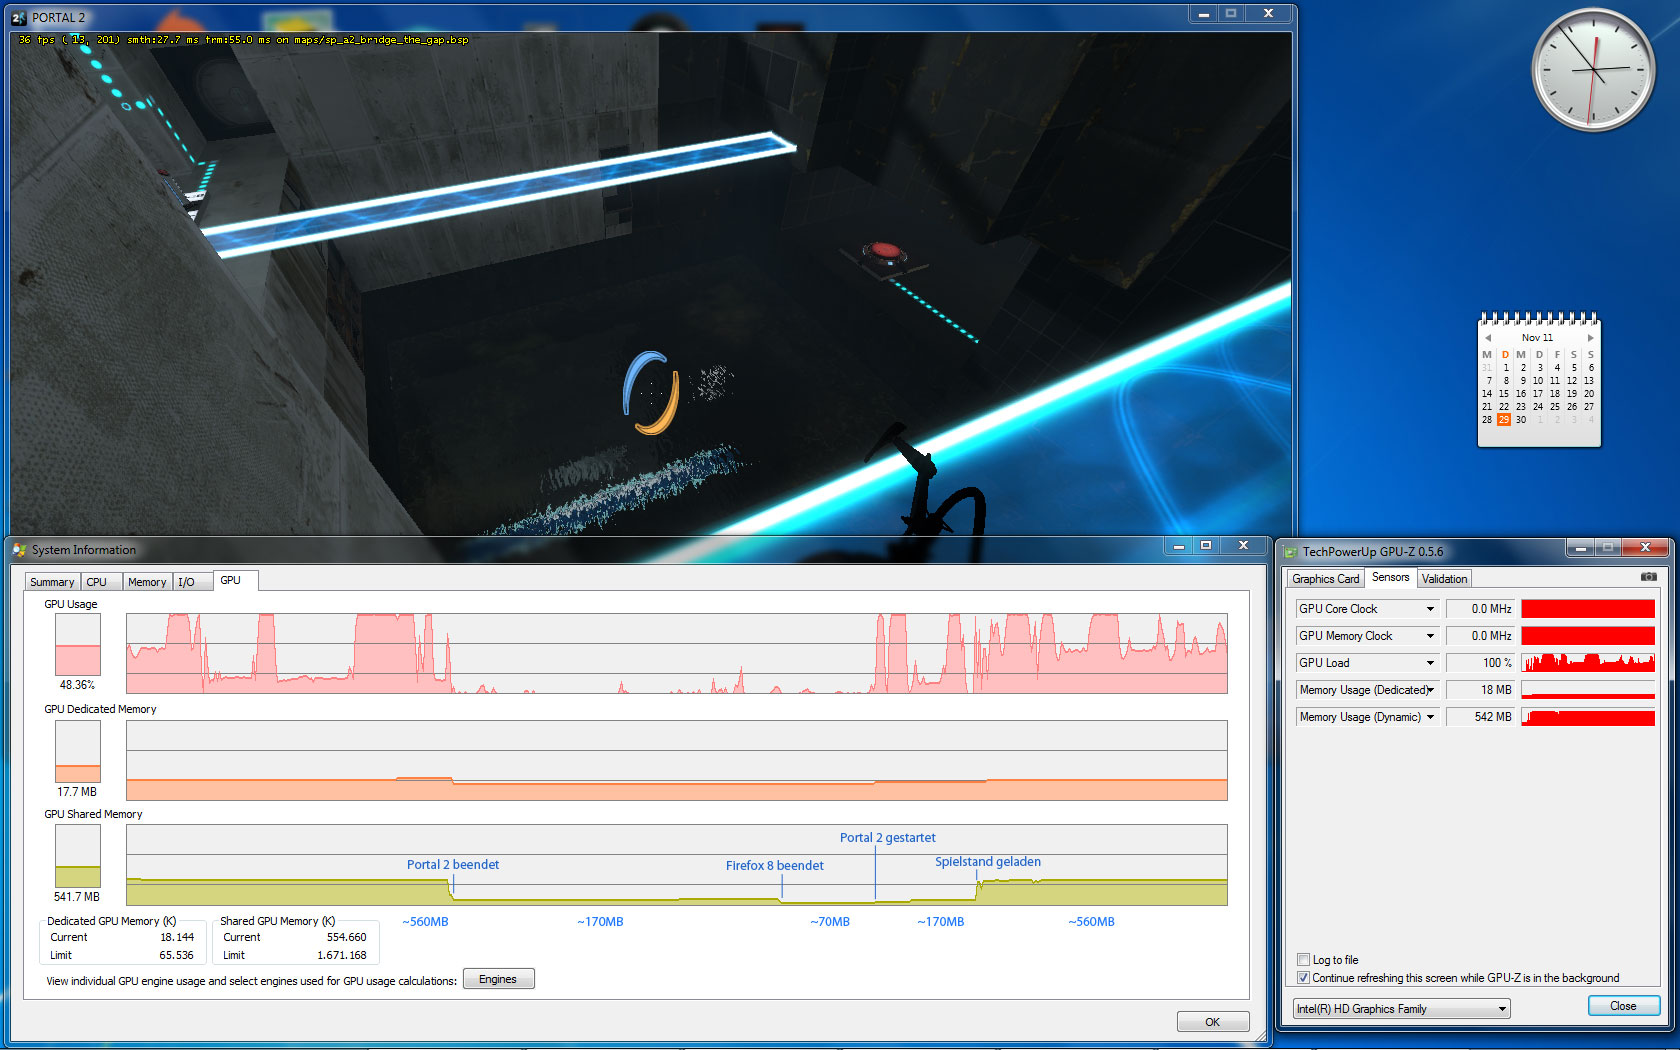The height and width of the screenshot is (1050, 1680).
Task: Click the Portal 2 fps debug text overlay
Action: coord(243,40)
